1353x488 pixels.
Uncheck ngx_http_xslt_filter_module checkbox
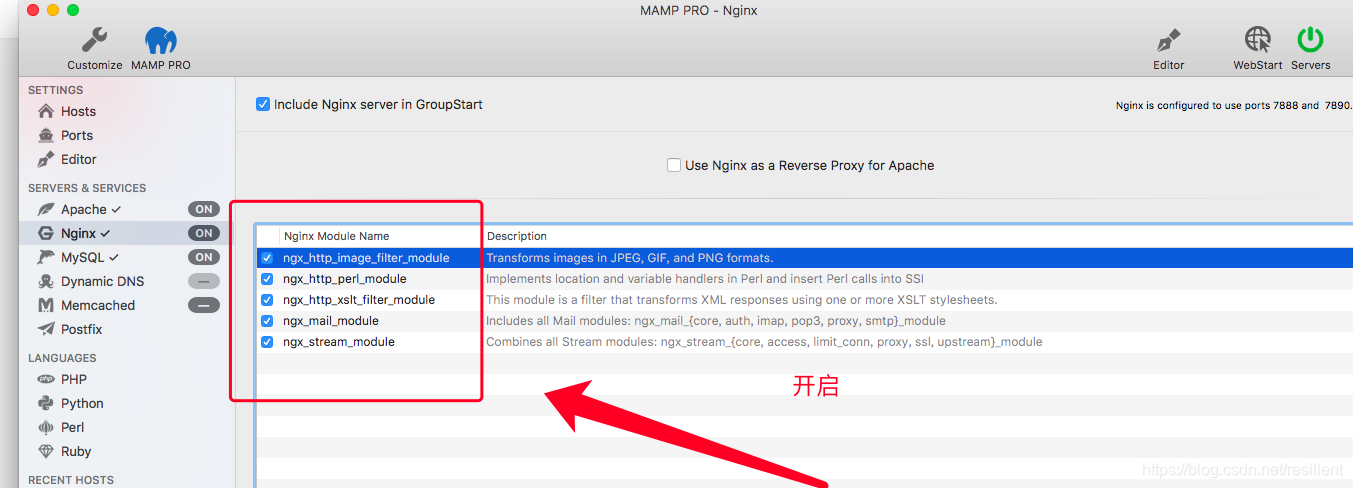(267, 300)
